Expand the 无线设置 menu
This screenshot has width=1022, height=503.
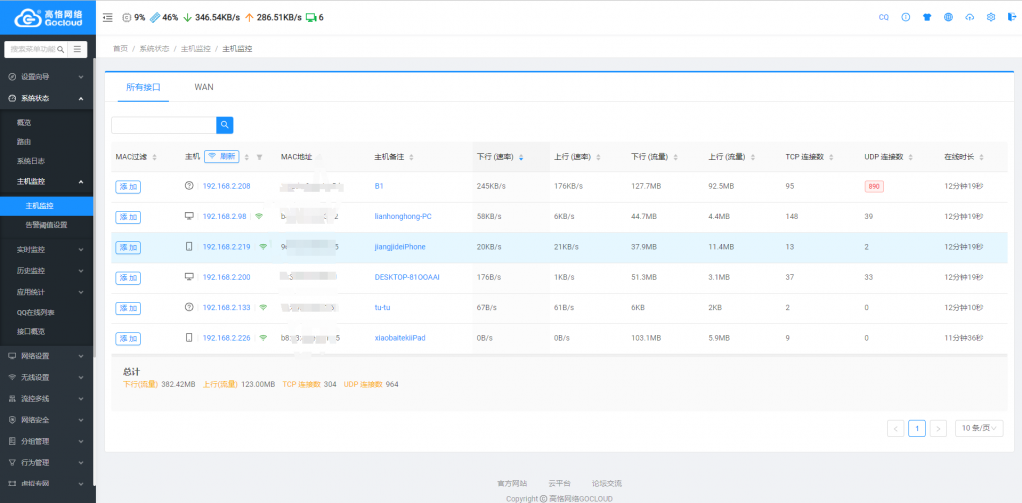tap(47, 377)
